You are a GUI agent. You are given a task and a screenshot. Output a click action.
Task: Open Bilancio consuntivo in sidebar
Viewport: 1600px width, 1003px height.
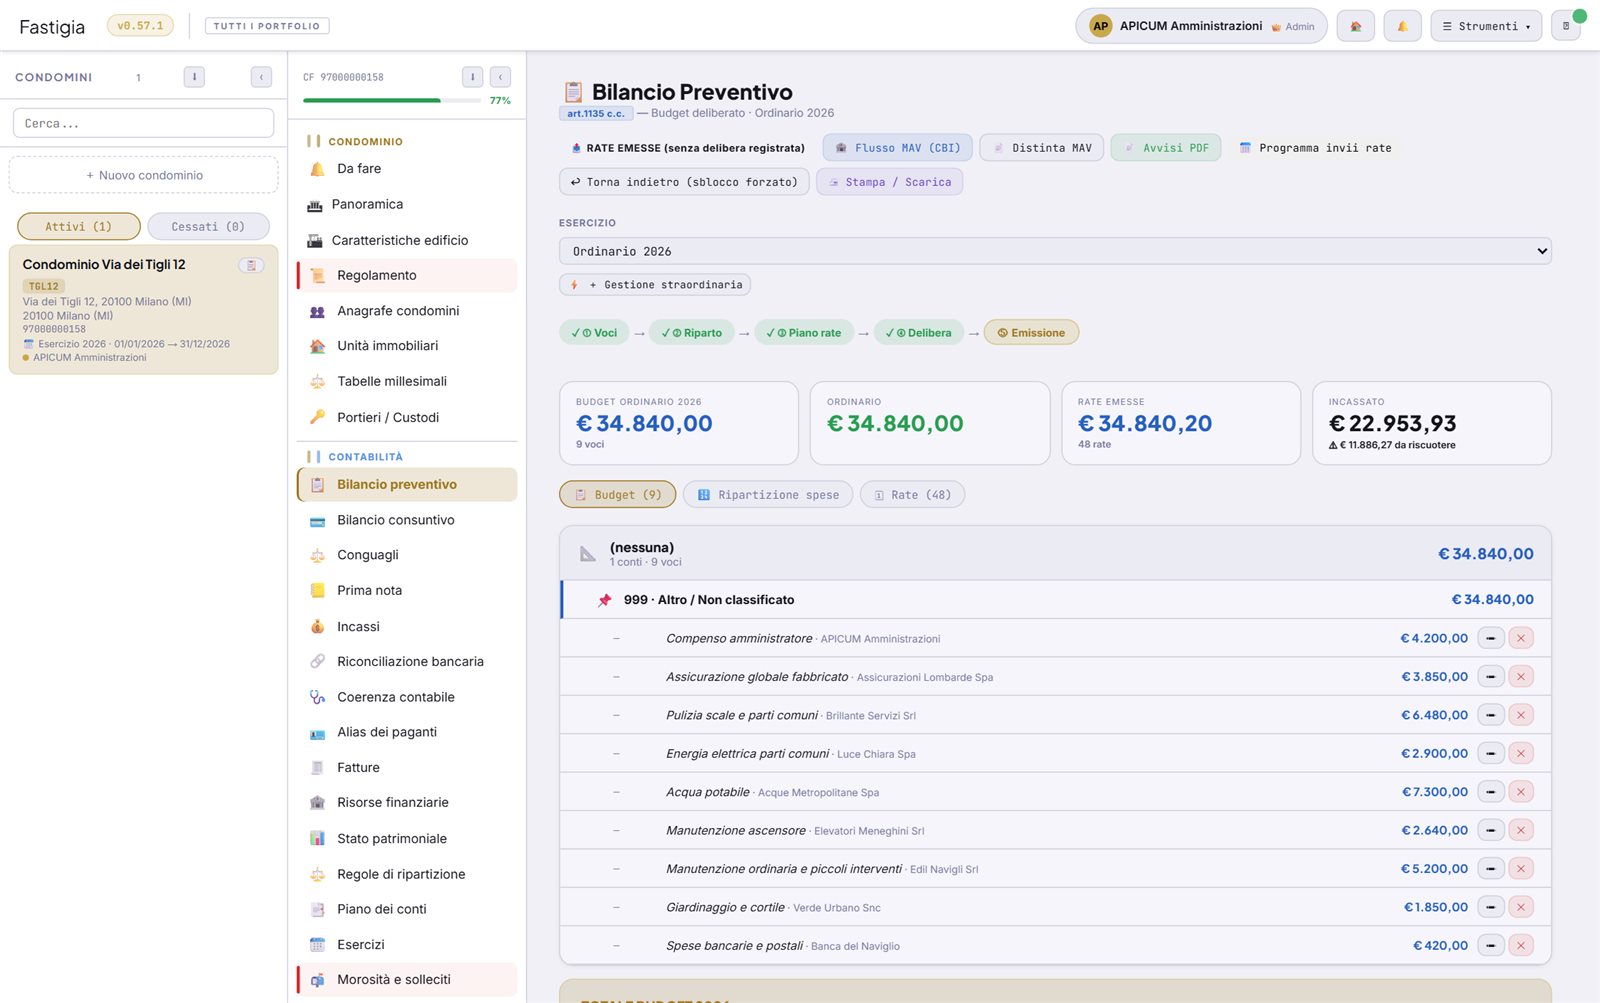(407, 520)
